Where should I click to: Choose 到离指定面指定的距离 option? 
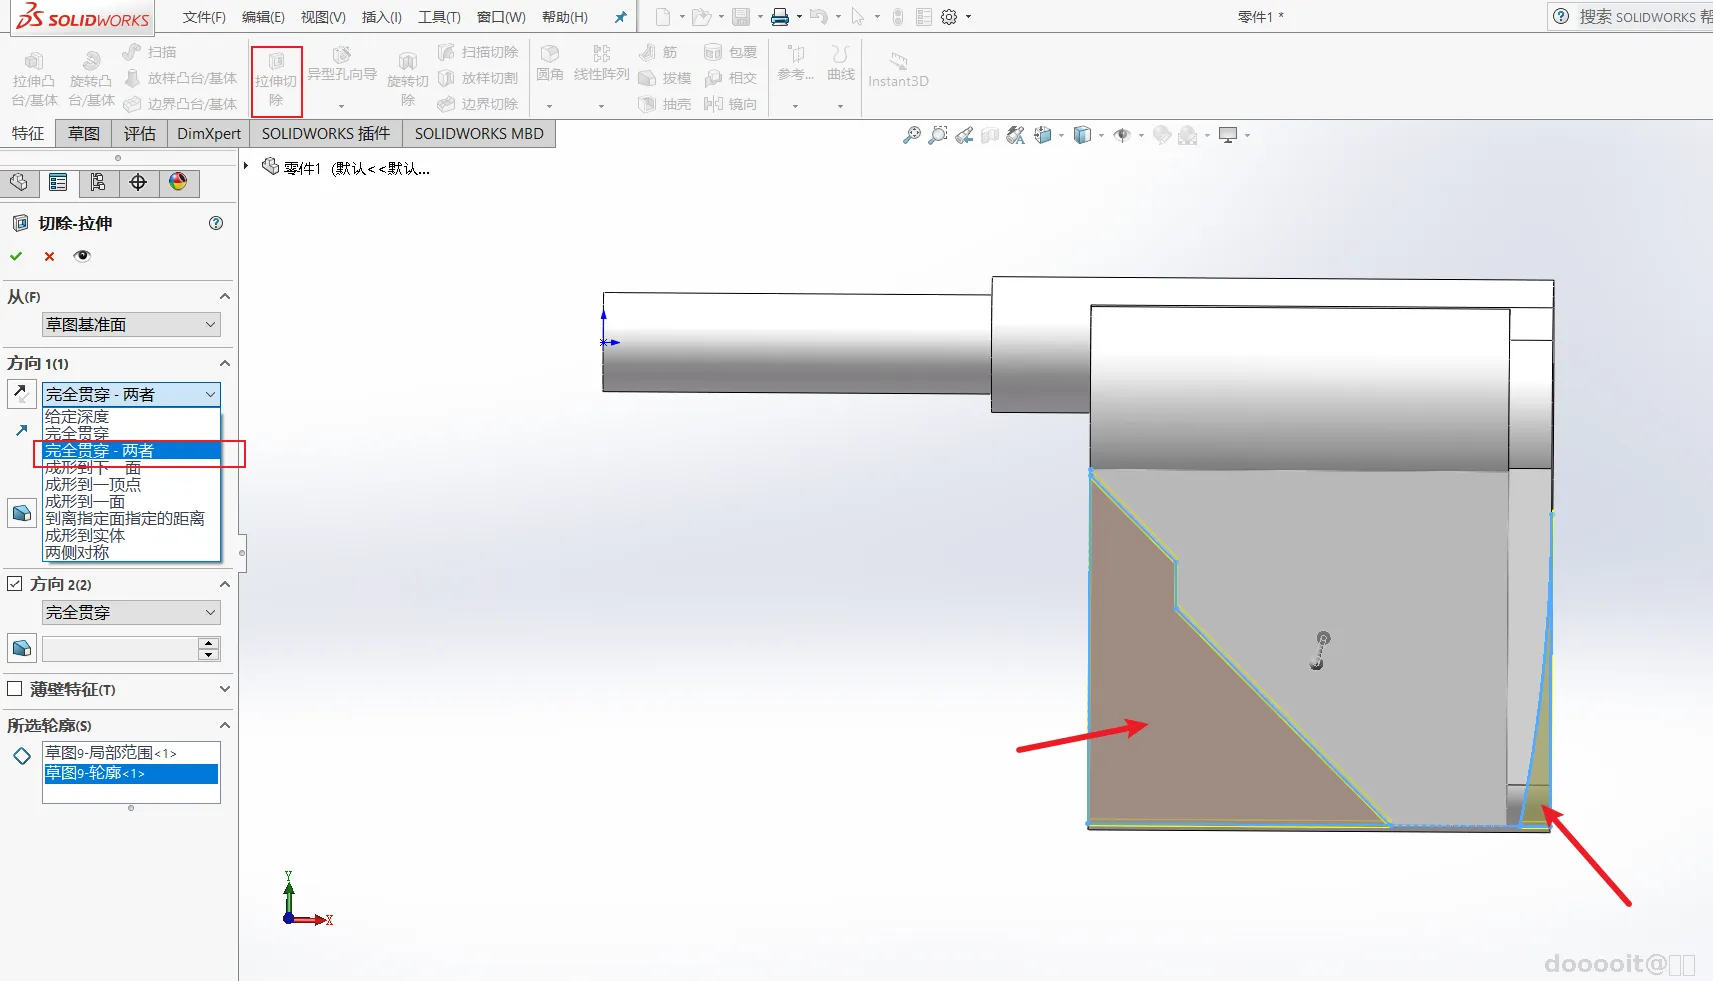click(131, 519)
